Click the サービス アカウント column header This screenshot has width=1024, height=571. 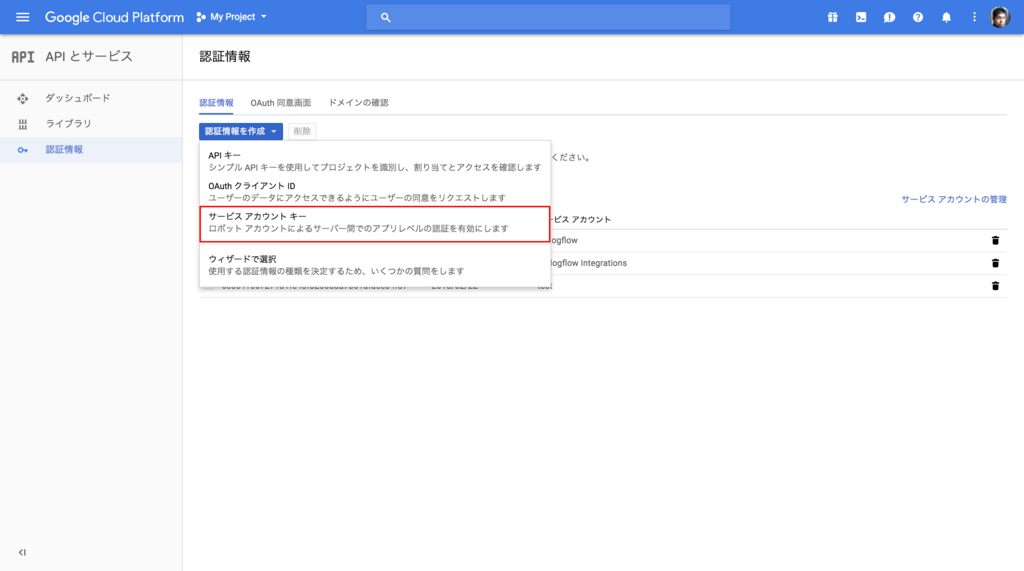pyautogui.click(x=581, y=220)
